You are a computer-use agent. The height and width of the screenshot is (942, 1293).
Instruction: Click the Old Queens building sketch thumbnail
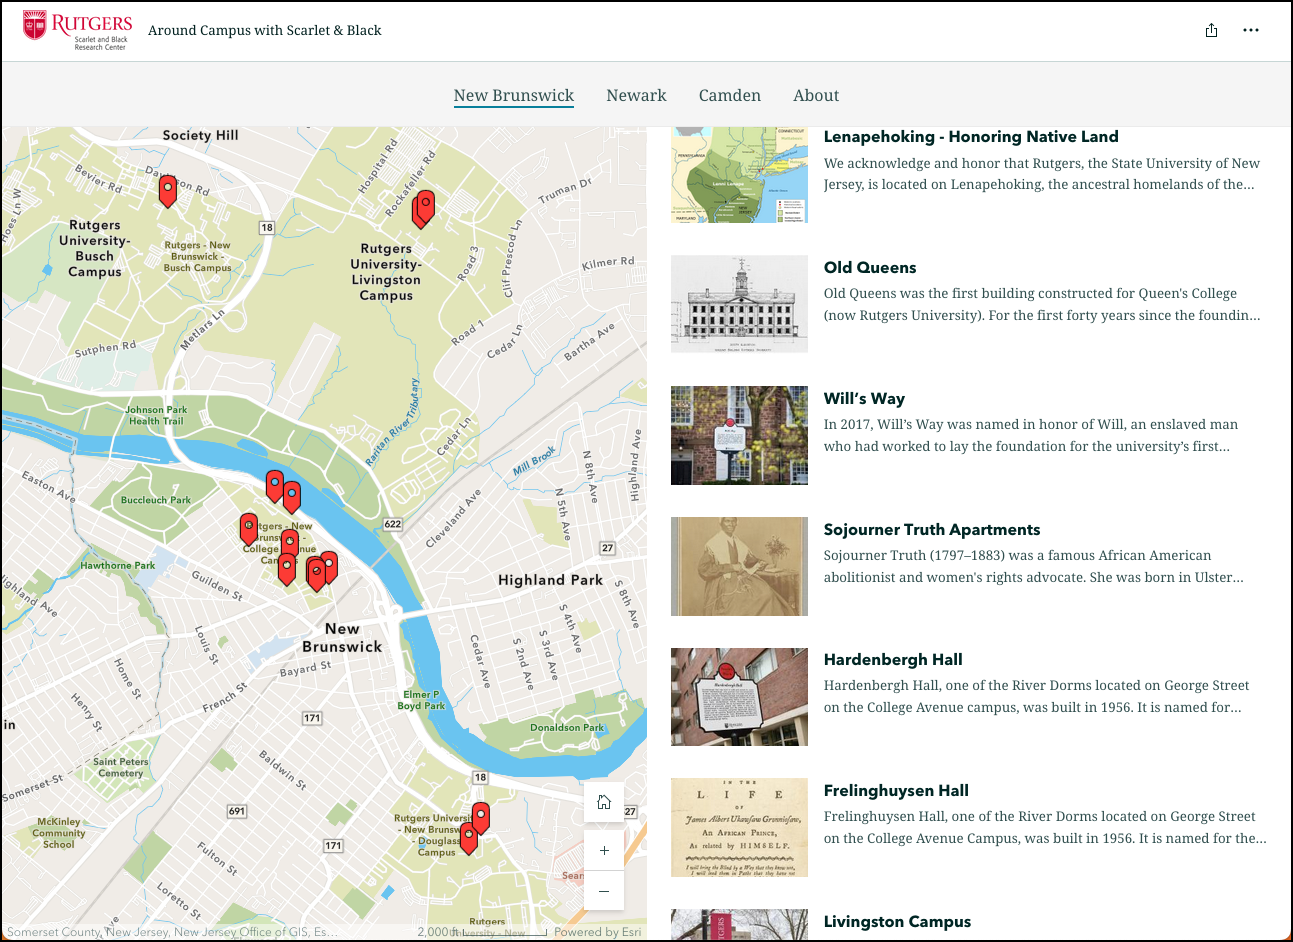click(x=739, y=304)
